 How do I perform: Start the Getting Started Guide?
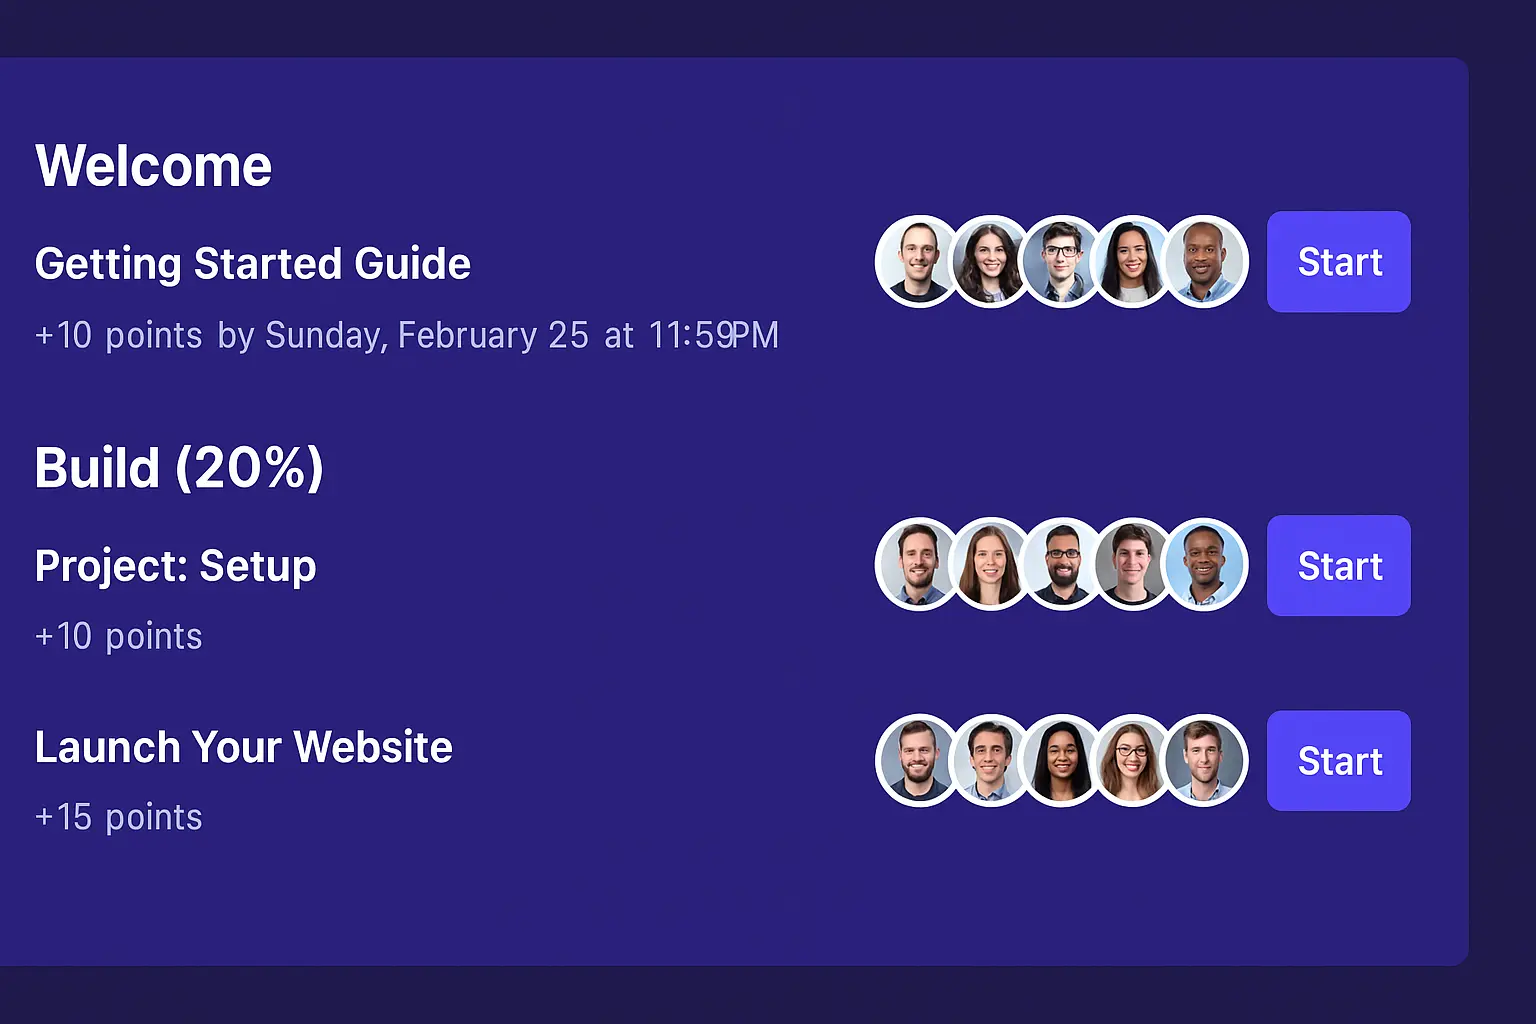click(1338, 262)
